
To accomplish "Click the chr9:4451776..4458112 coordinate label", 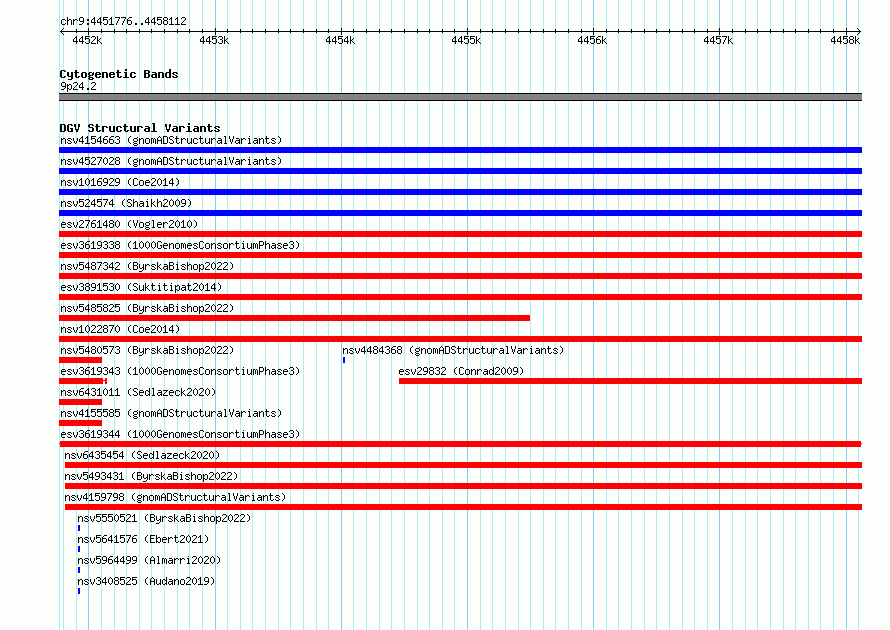I will tap(123, 21).
